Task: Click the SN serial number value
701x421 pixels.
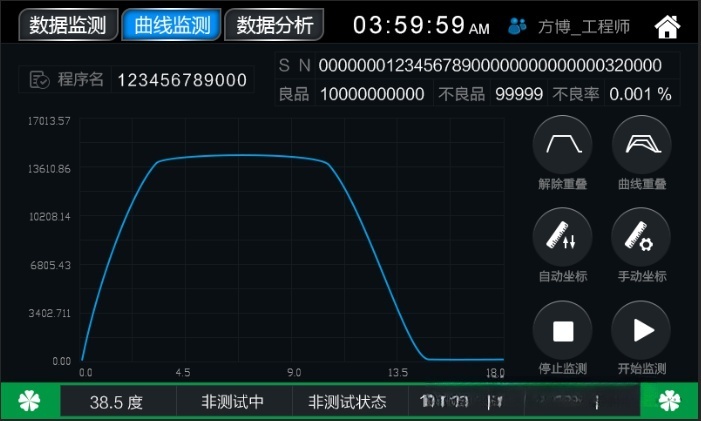Action: (x=490, y=66)
